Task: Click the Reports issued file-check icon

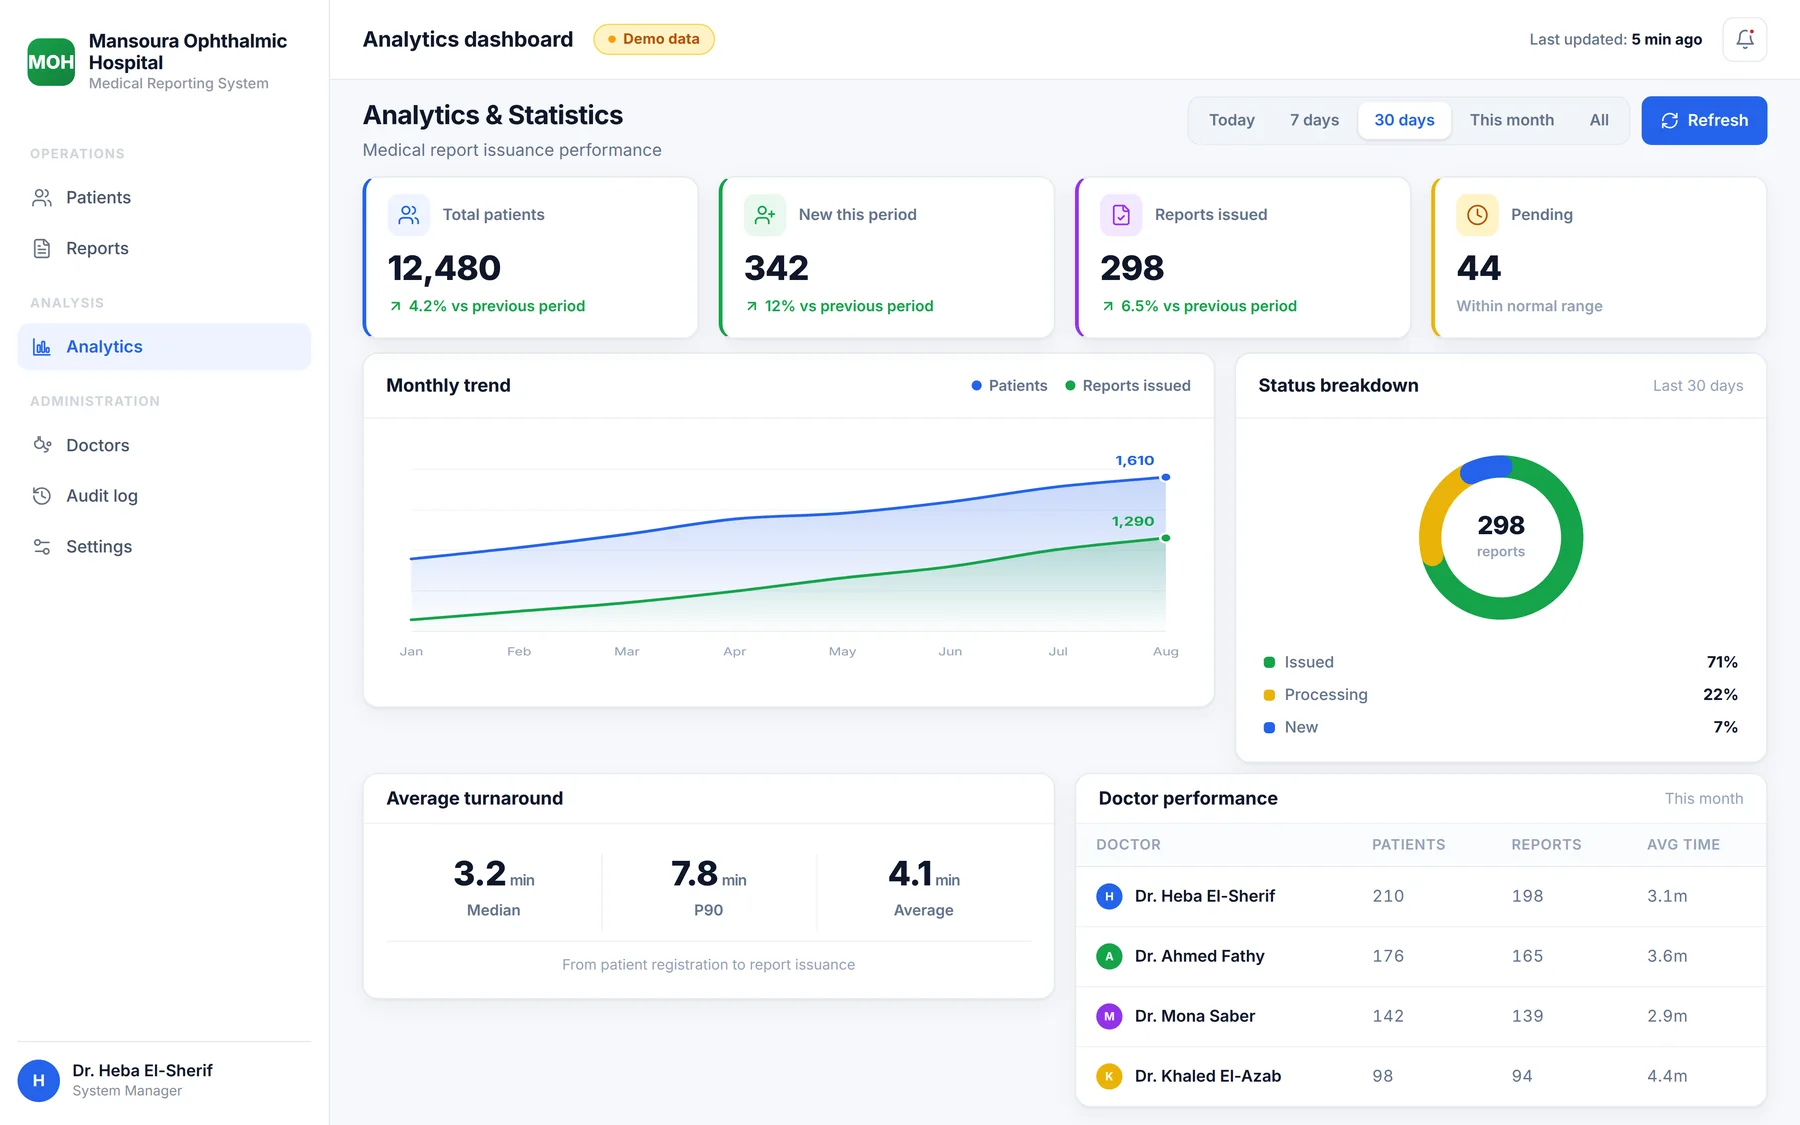Action: (1121, 215)
